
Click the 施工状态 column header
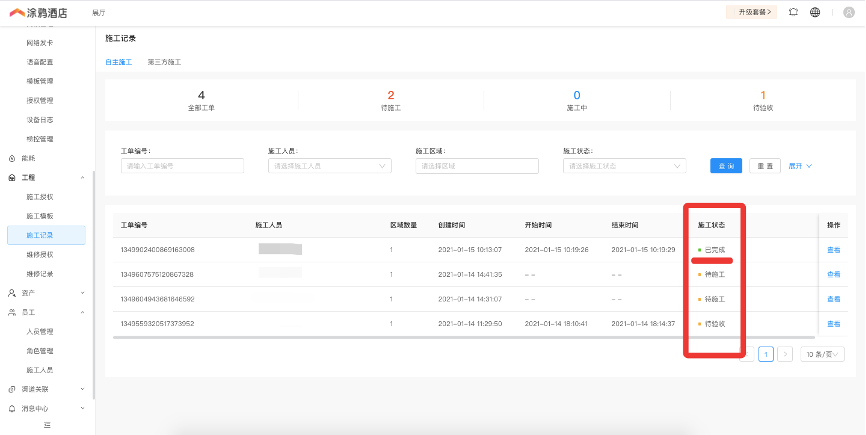[711, 225]
